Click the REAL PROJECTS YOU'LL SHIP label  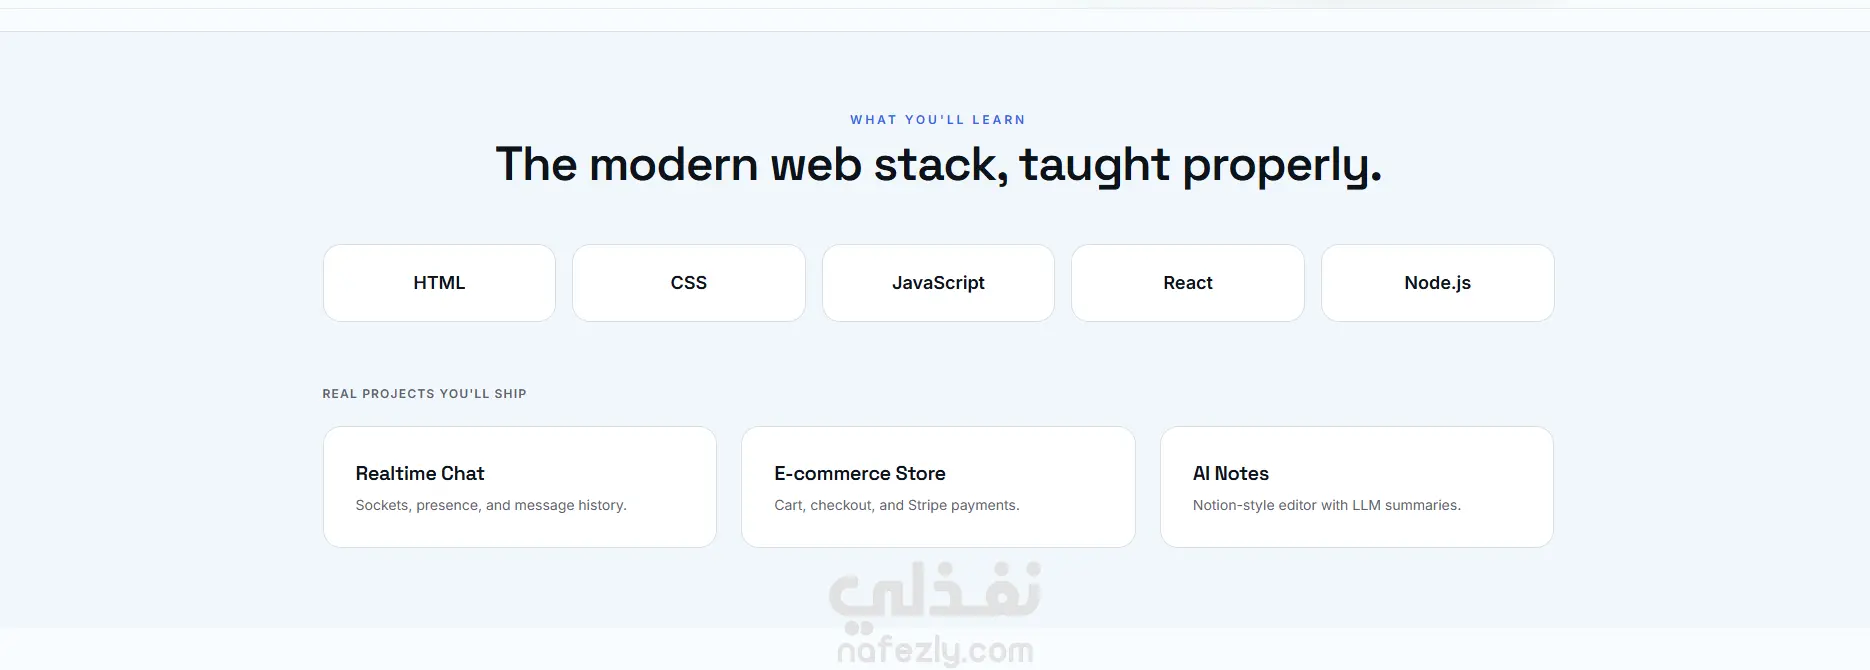click(x=424, y=394)
